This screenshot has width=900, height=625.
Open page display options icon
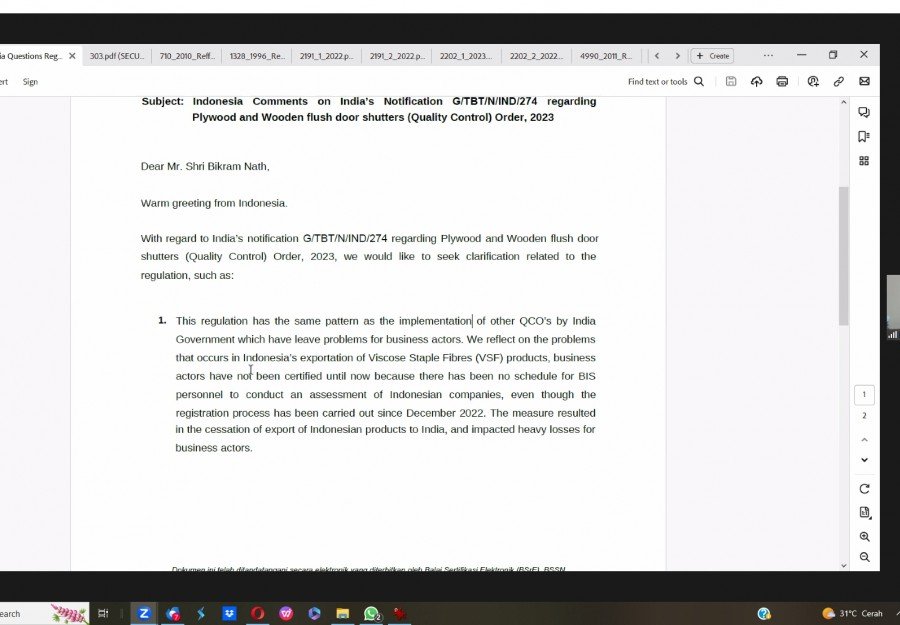[864, 513]
